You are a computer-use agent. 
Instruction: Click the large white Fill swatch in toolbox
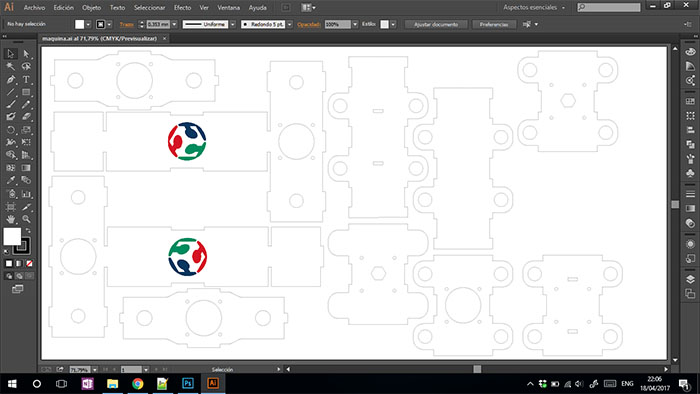click(12, 236)
